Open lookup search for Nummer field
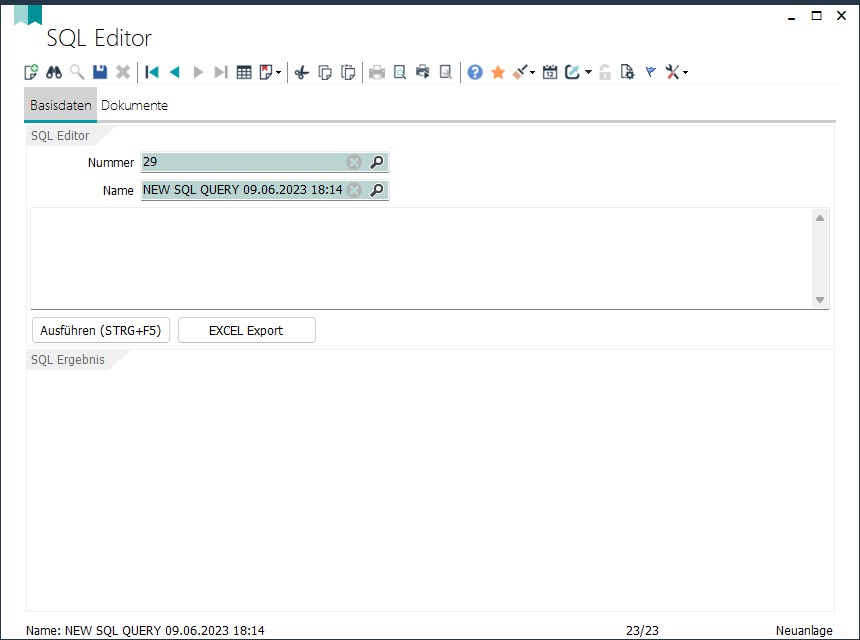Image resolution: width=860 pixels, height=640 pixels. pos(377,162)
